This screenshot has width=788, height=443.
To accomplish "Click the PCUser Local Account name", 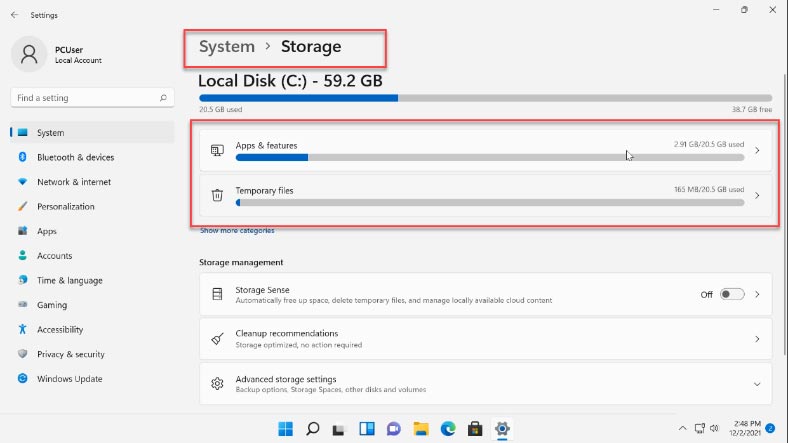I will coord(78,54).
